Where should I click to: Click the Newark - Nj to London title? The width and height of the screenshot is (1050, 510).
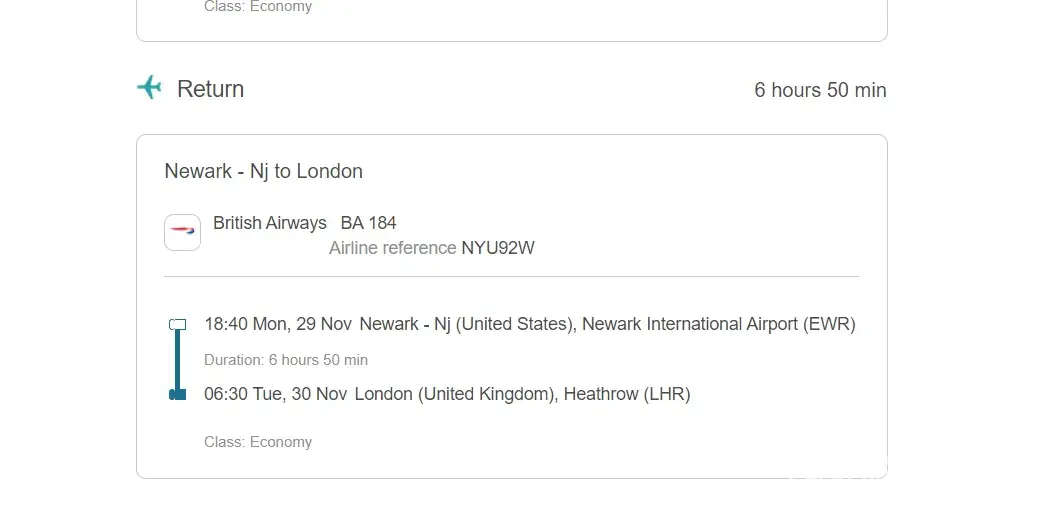coord(263,171)
